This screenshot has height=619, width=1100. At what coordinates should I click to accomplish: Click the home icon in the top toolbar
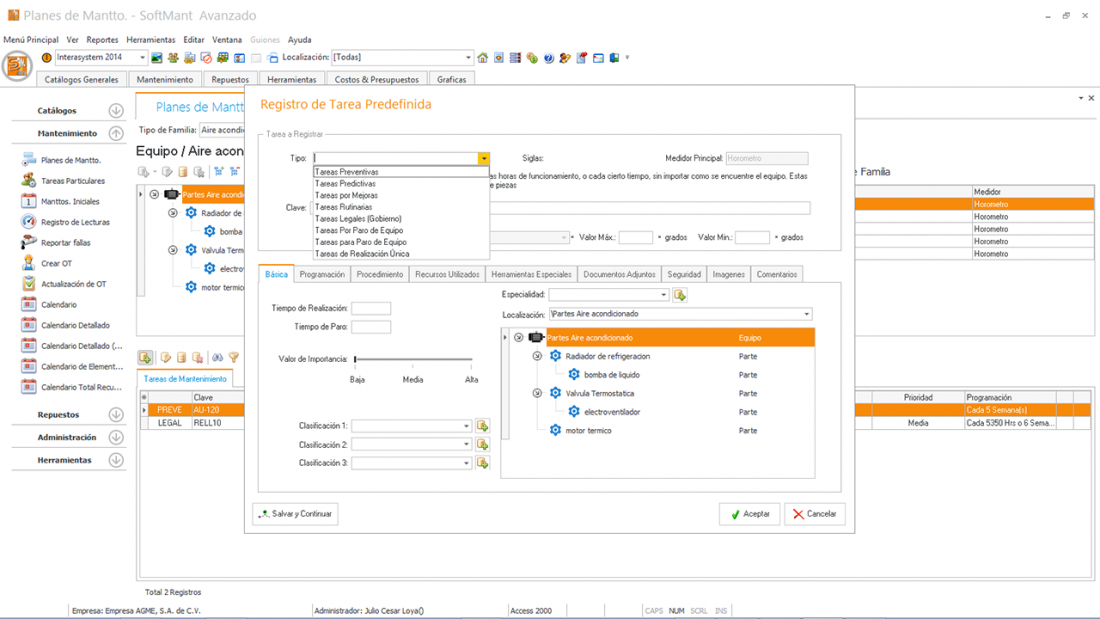pos(483,58)
